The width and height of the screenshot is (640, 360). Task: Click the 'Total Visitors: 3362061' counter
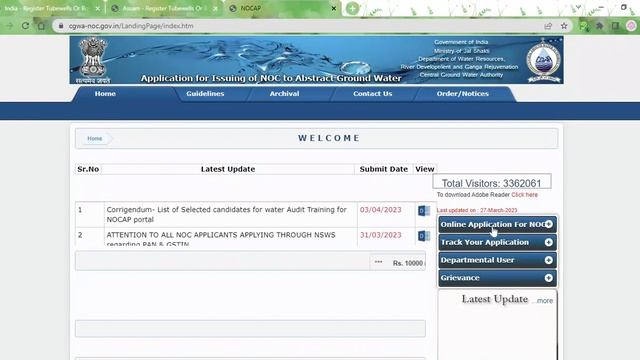point(491,183)
